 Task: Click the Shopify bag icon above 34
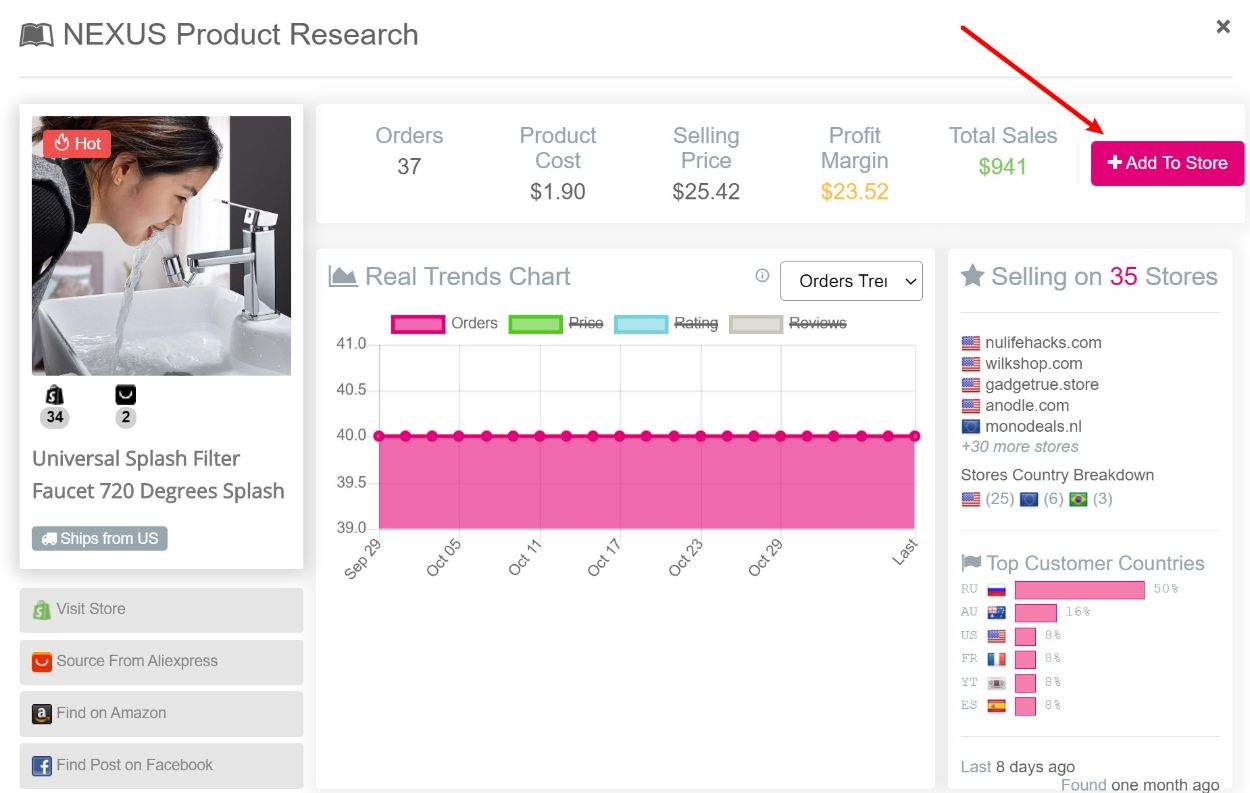point(55,394)
